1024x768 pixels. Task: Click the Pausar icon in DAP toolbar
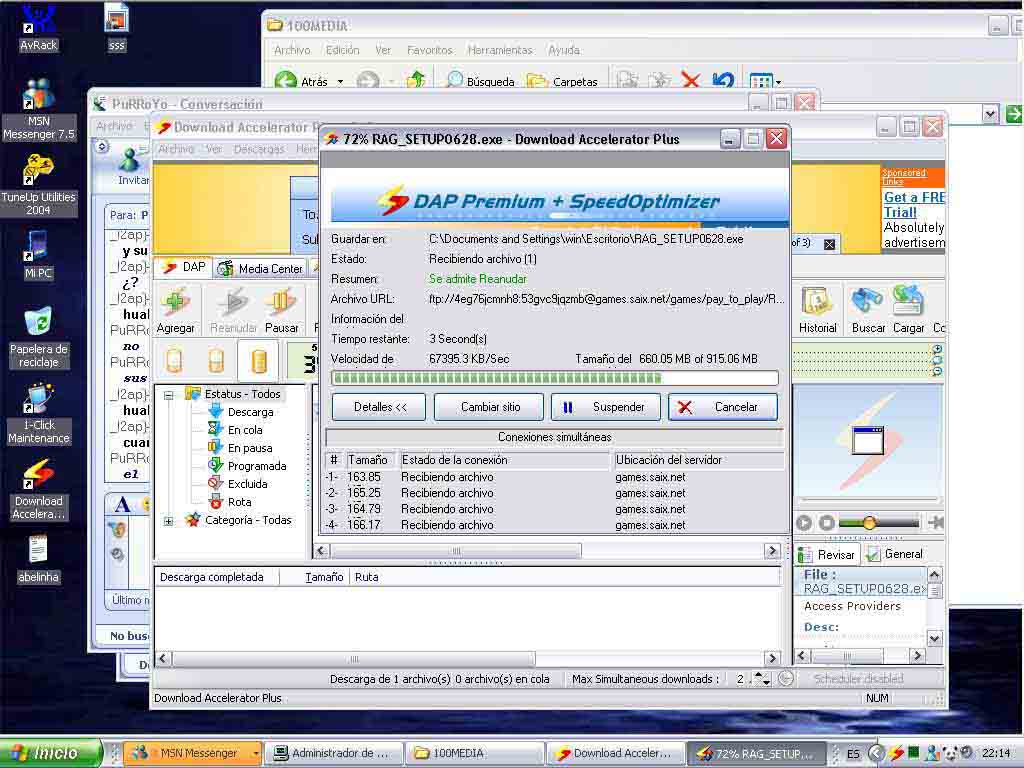[x=281, y=310]
